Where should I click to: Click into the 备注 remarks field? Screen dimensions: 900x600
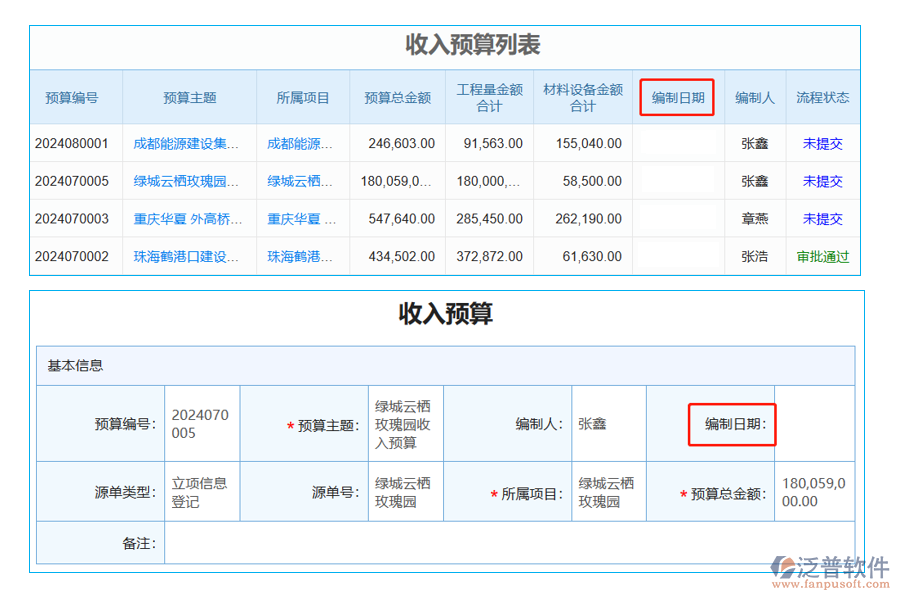point(508,543)
